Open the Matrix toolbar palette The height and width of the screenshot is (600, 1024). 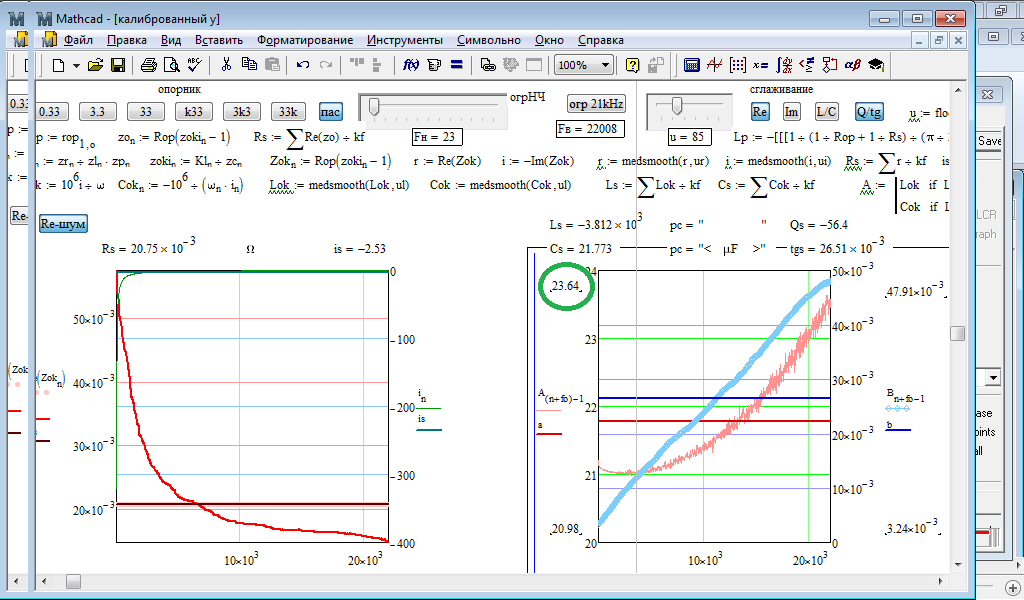tap(738, 65)
